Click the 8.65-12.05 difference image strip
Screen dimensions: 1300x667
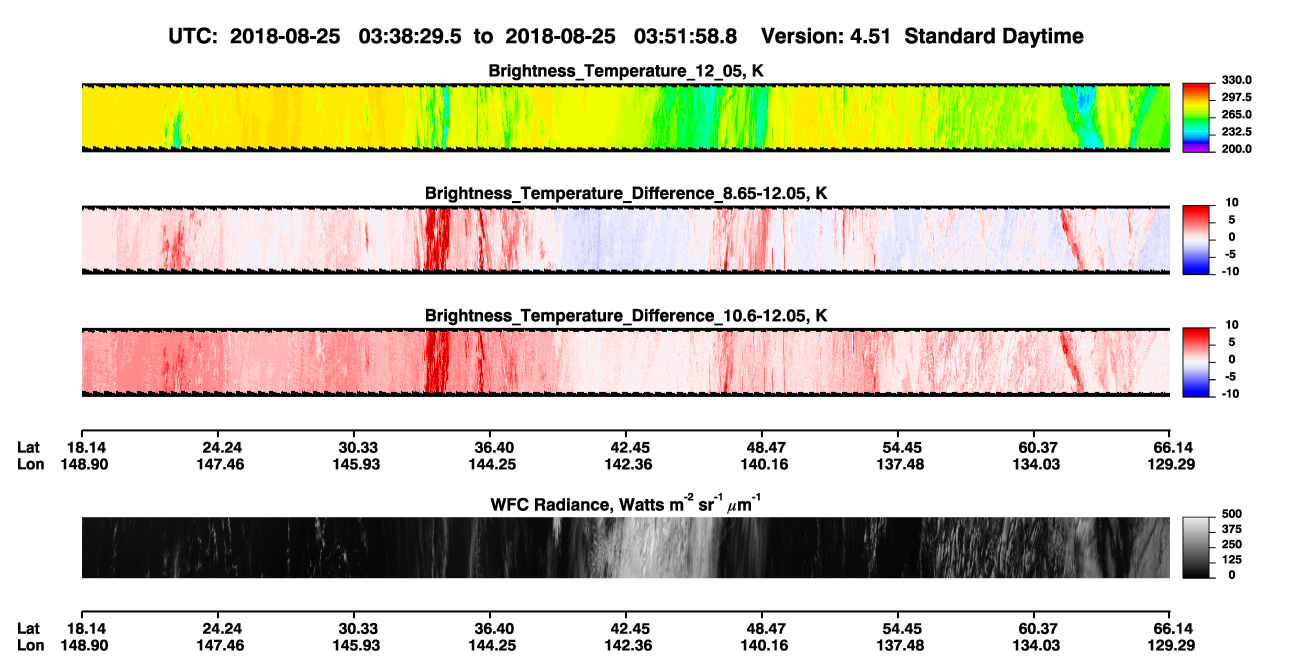point(626,240)
